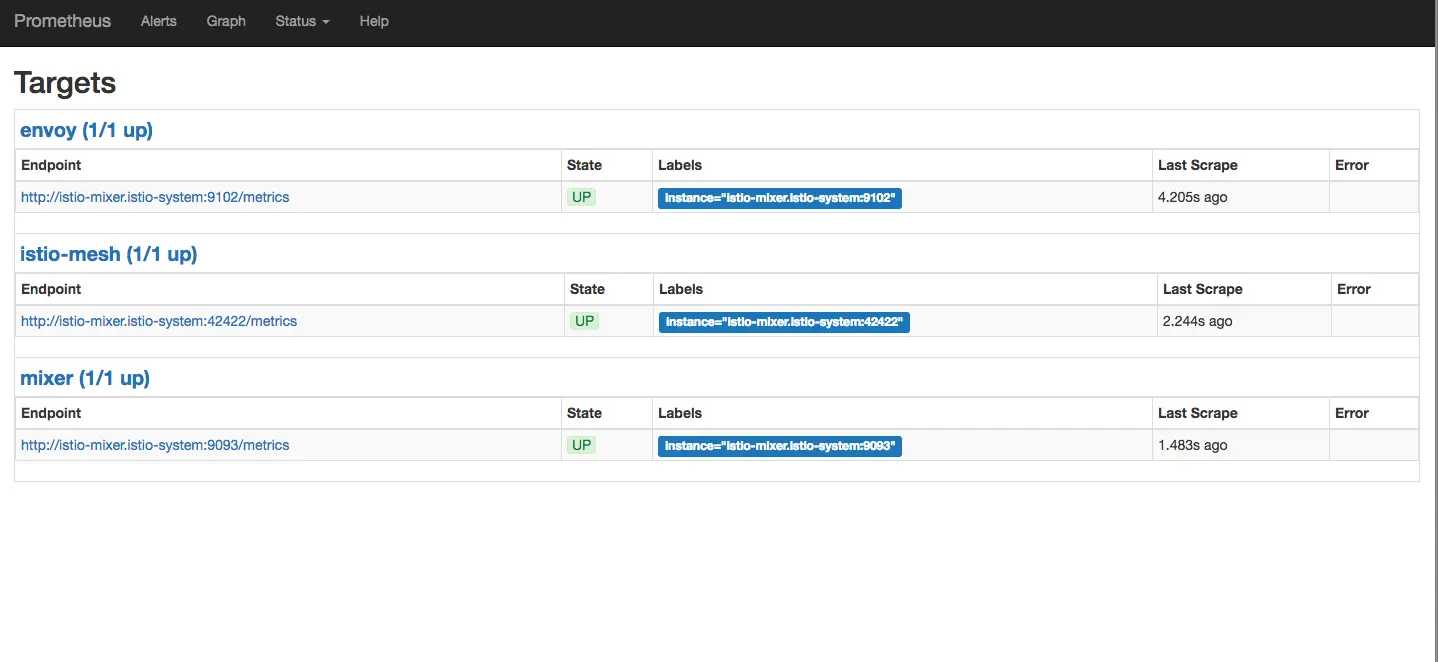The image size is (1438, 662).
Task: Go to the Graph page
Action: tap(226, 21)
